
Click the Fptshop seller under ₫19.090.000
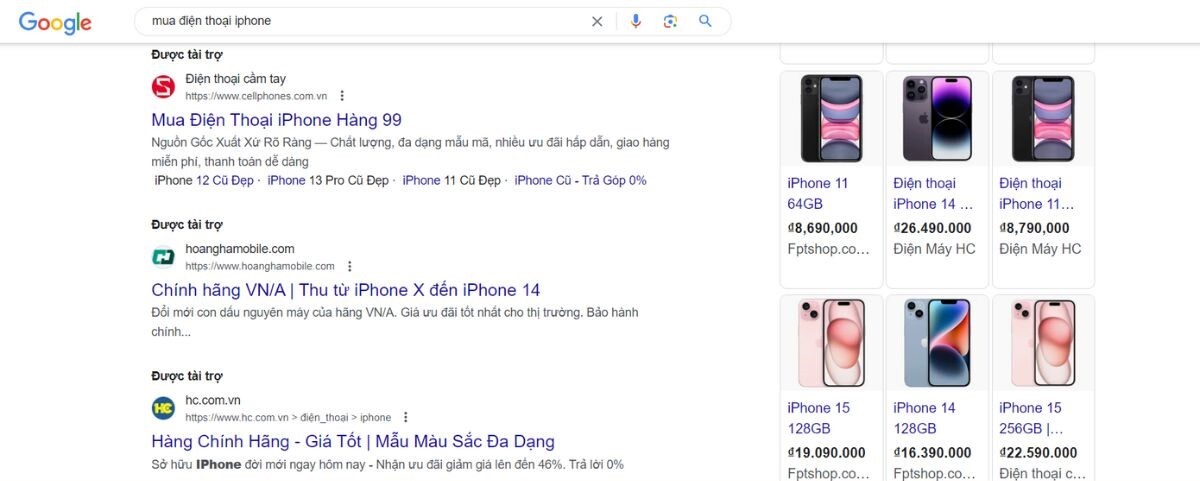tap(829, 473)
